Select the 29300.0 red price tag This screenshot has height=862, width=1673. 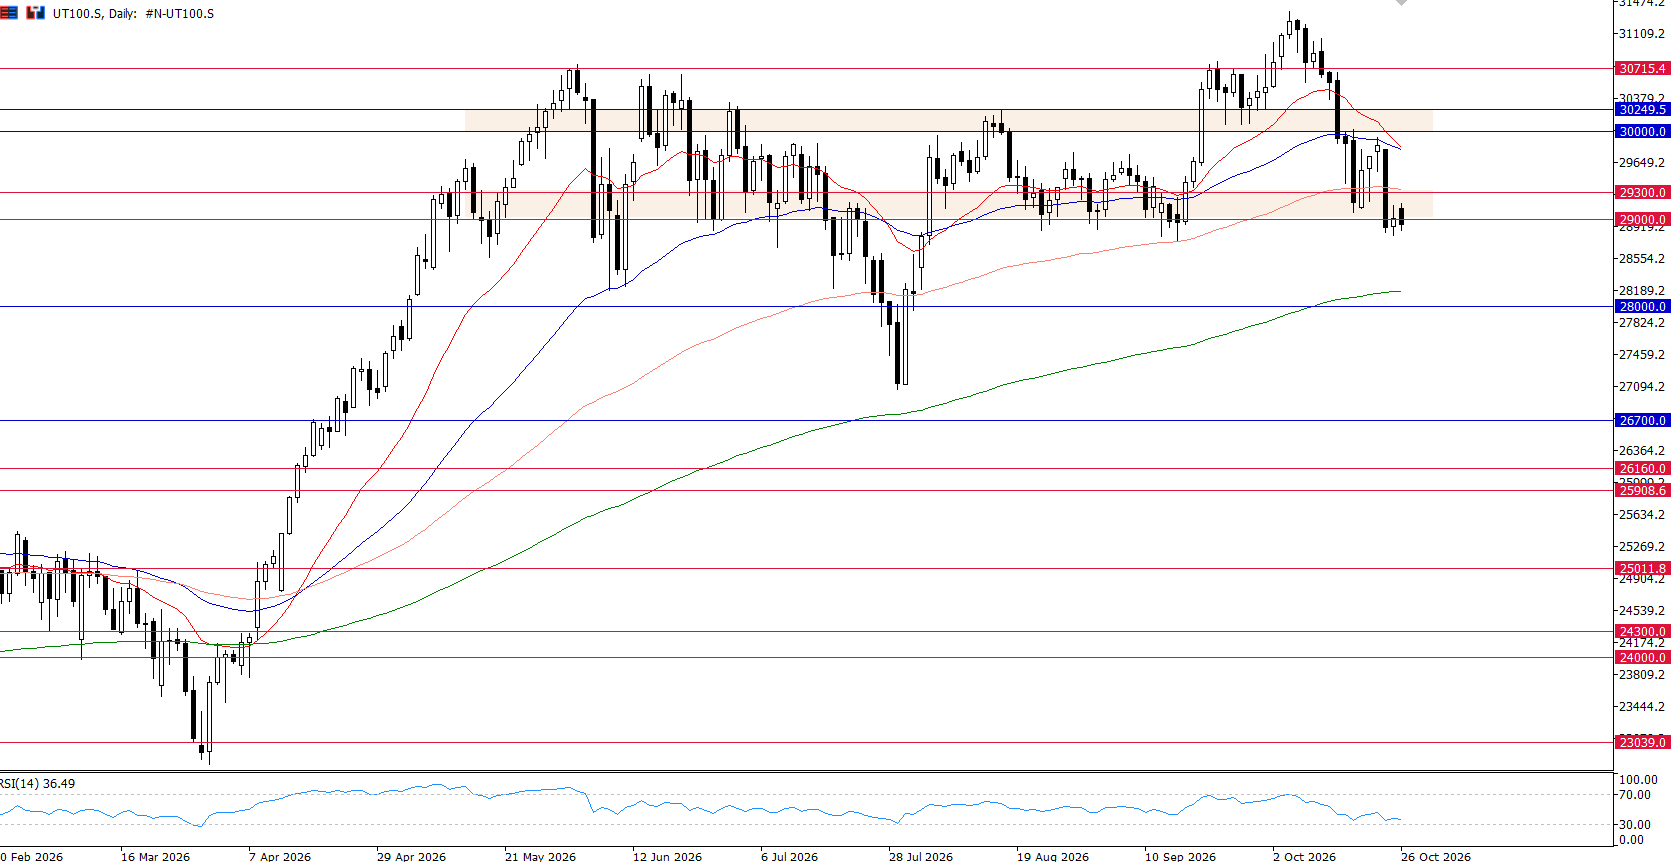[x=1642, y=193]
